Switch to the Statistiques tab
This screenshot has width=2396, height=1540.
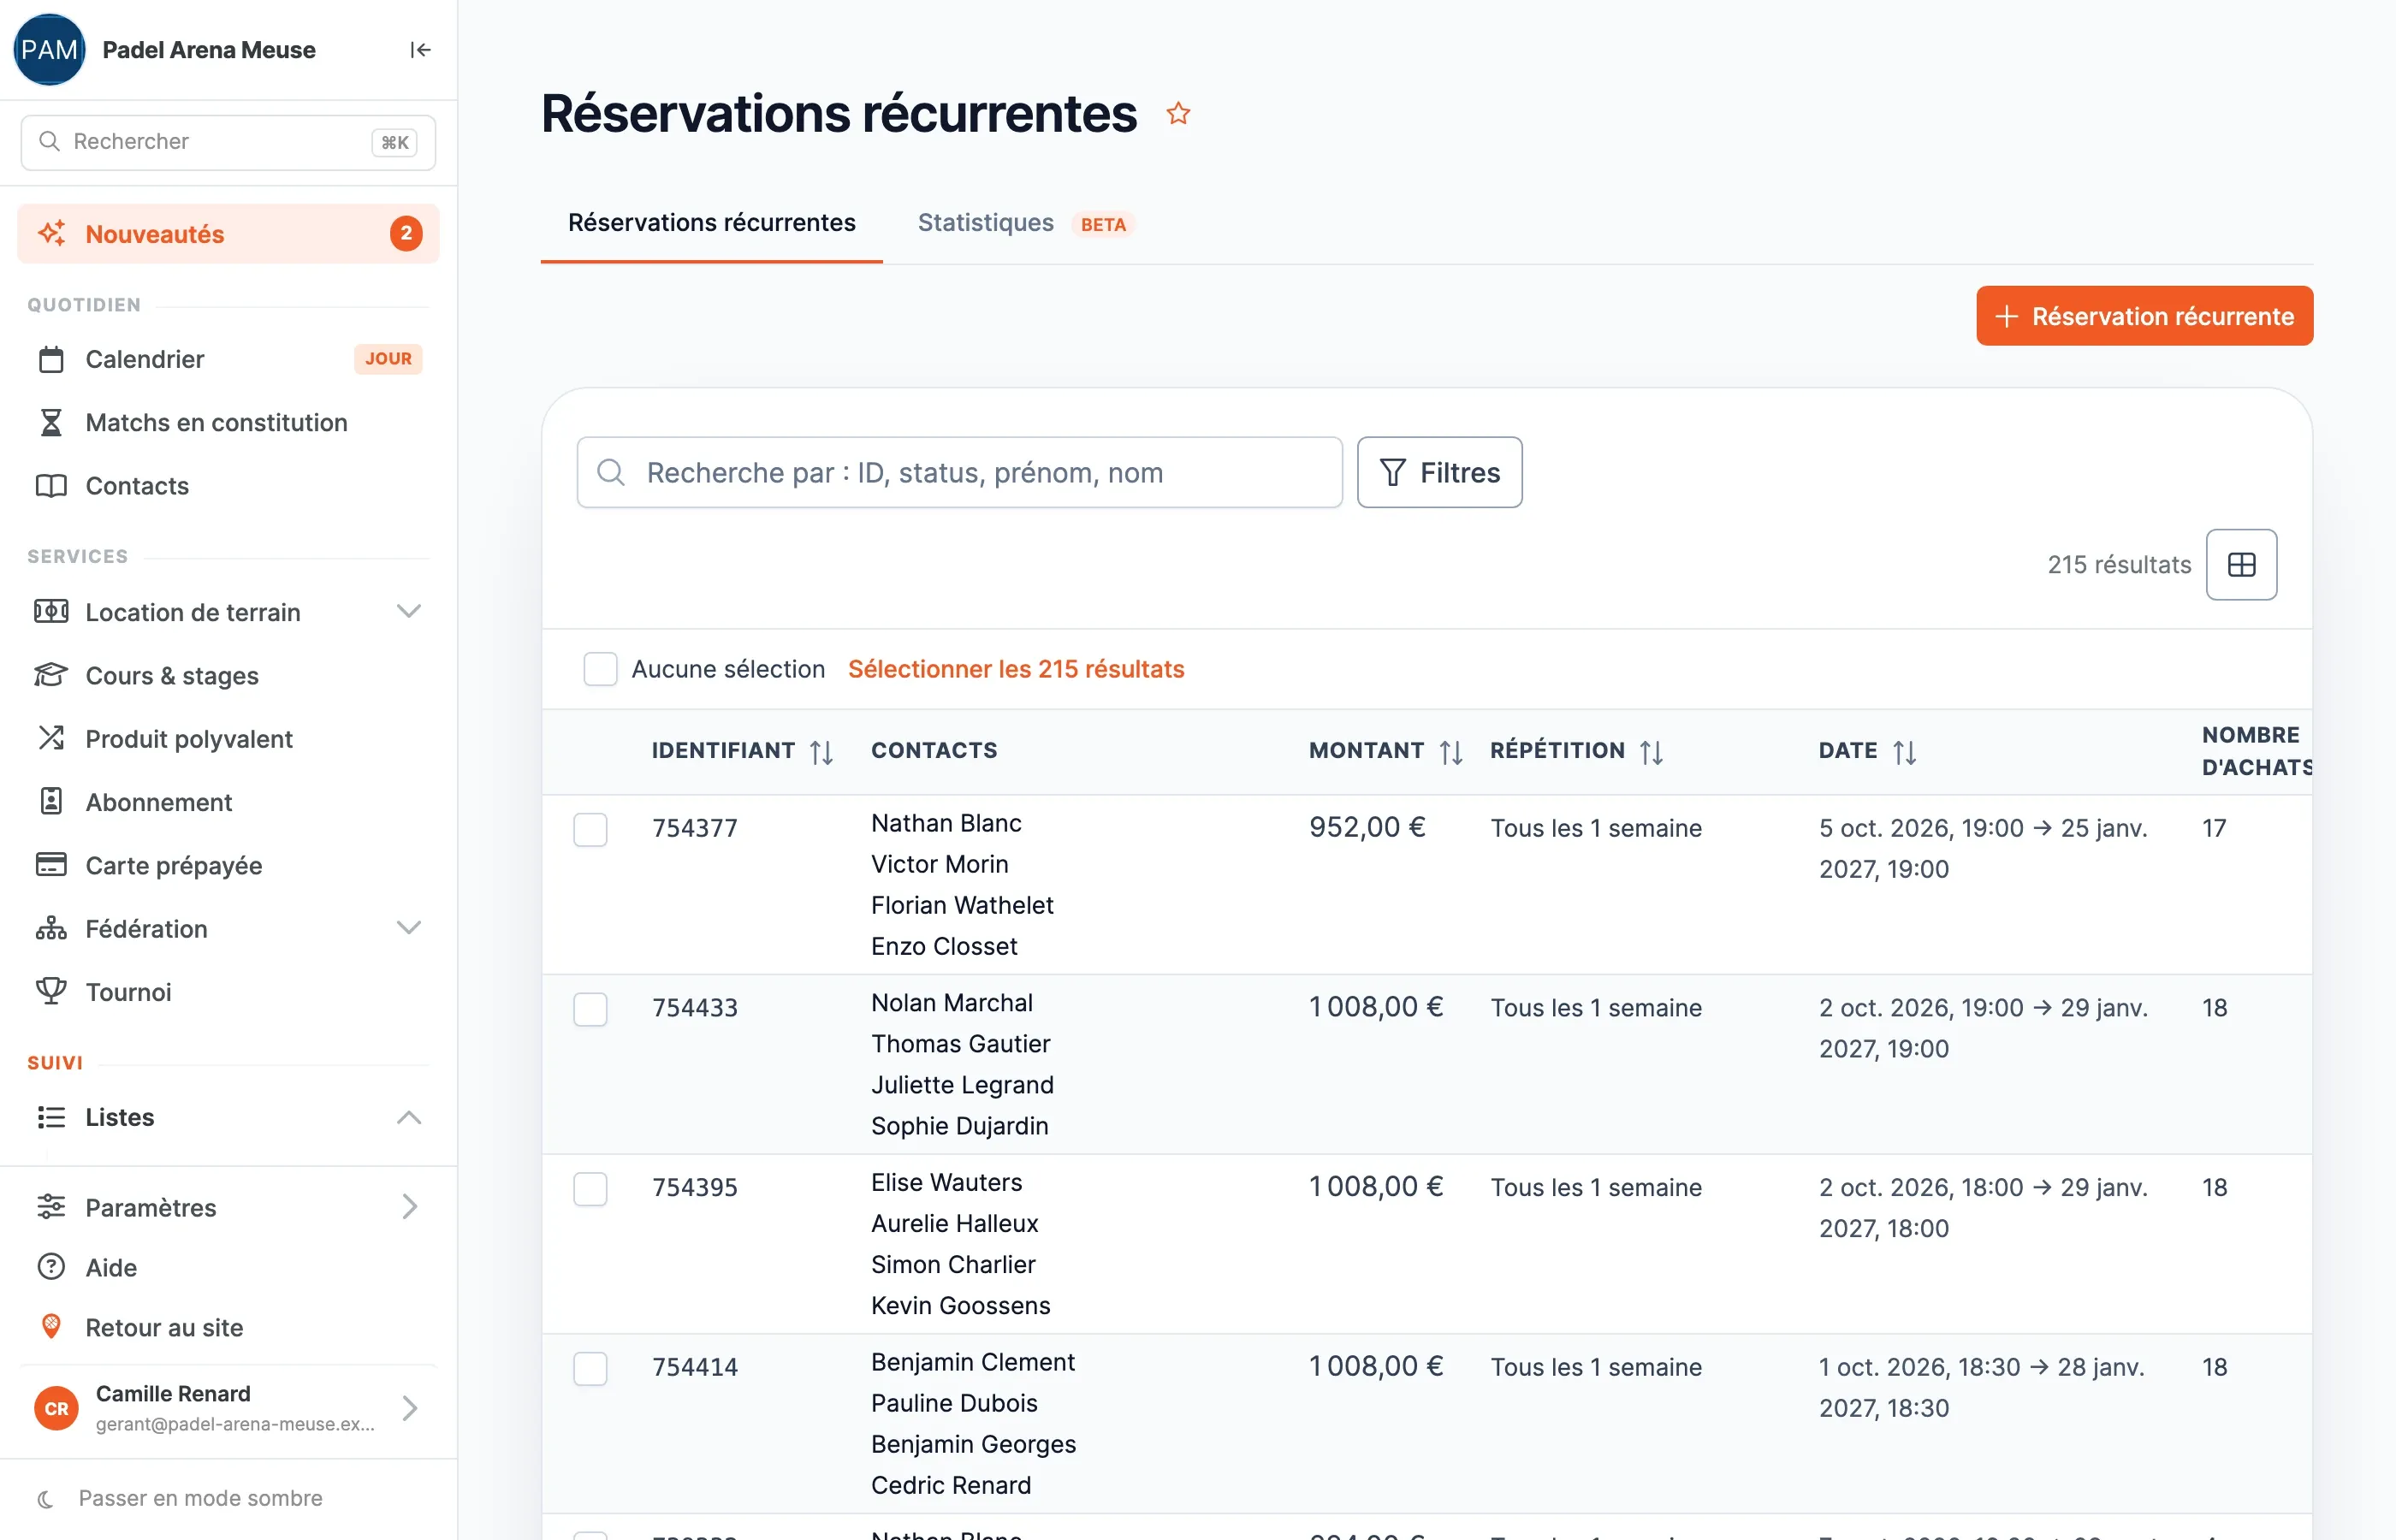point(1025,223)
